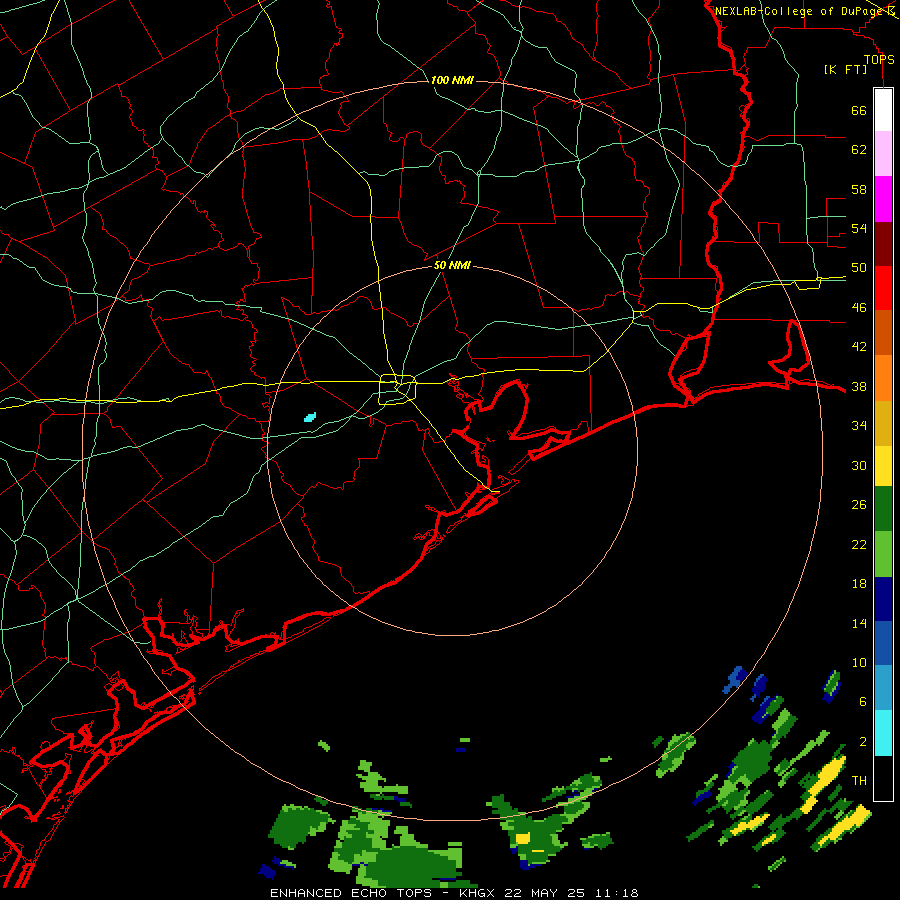
Task: Select the 38 legend value
Action: click(x=859, y=387)
